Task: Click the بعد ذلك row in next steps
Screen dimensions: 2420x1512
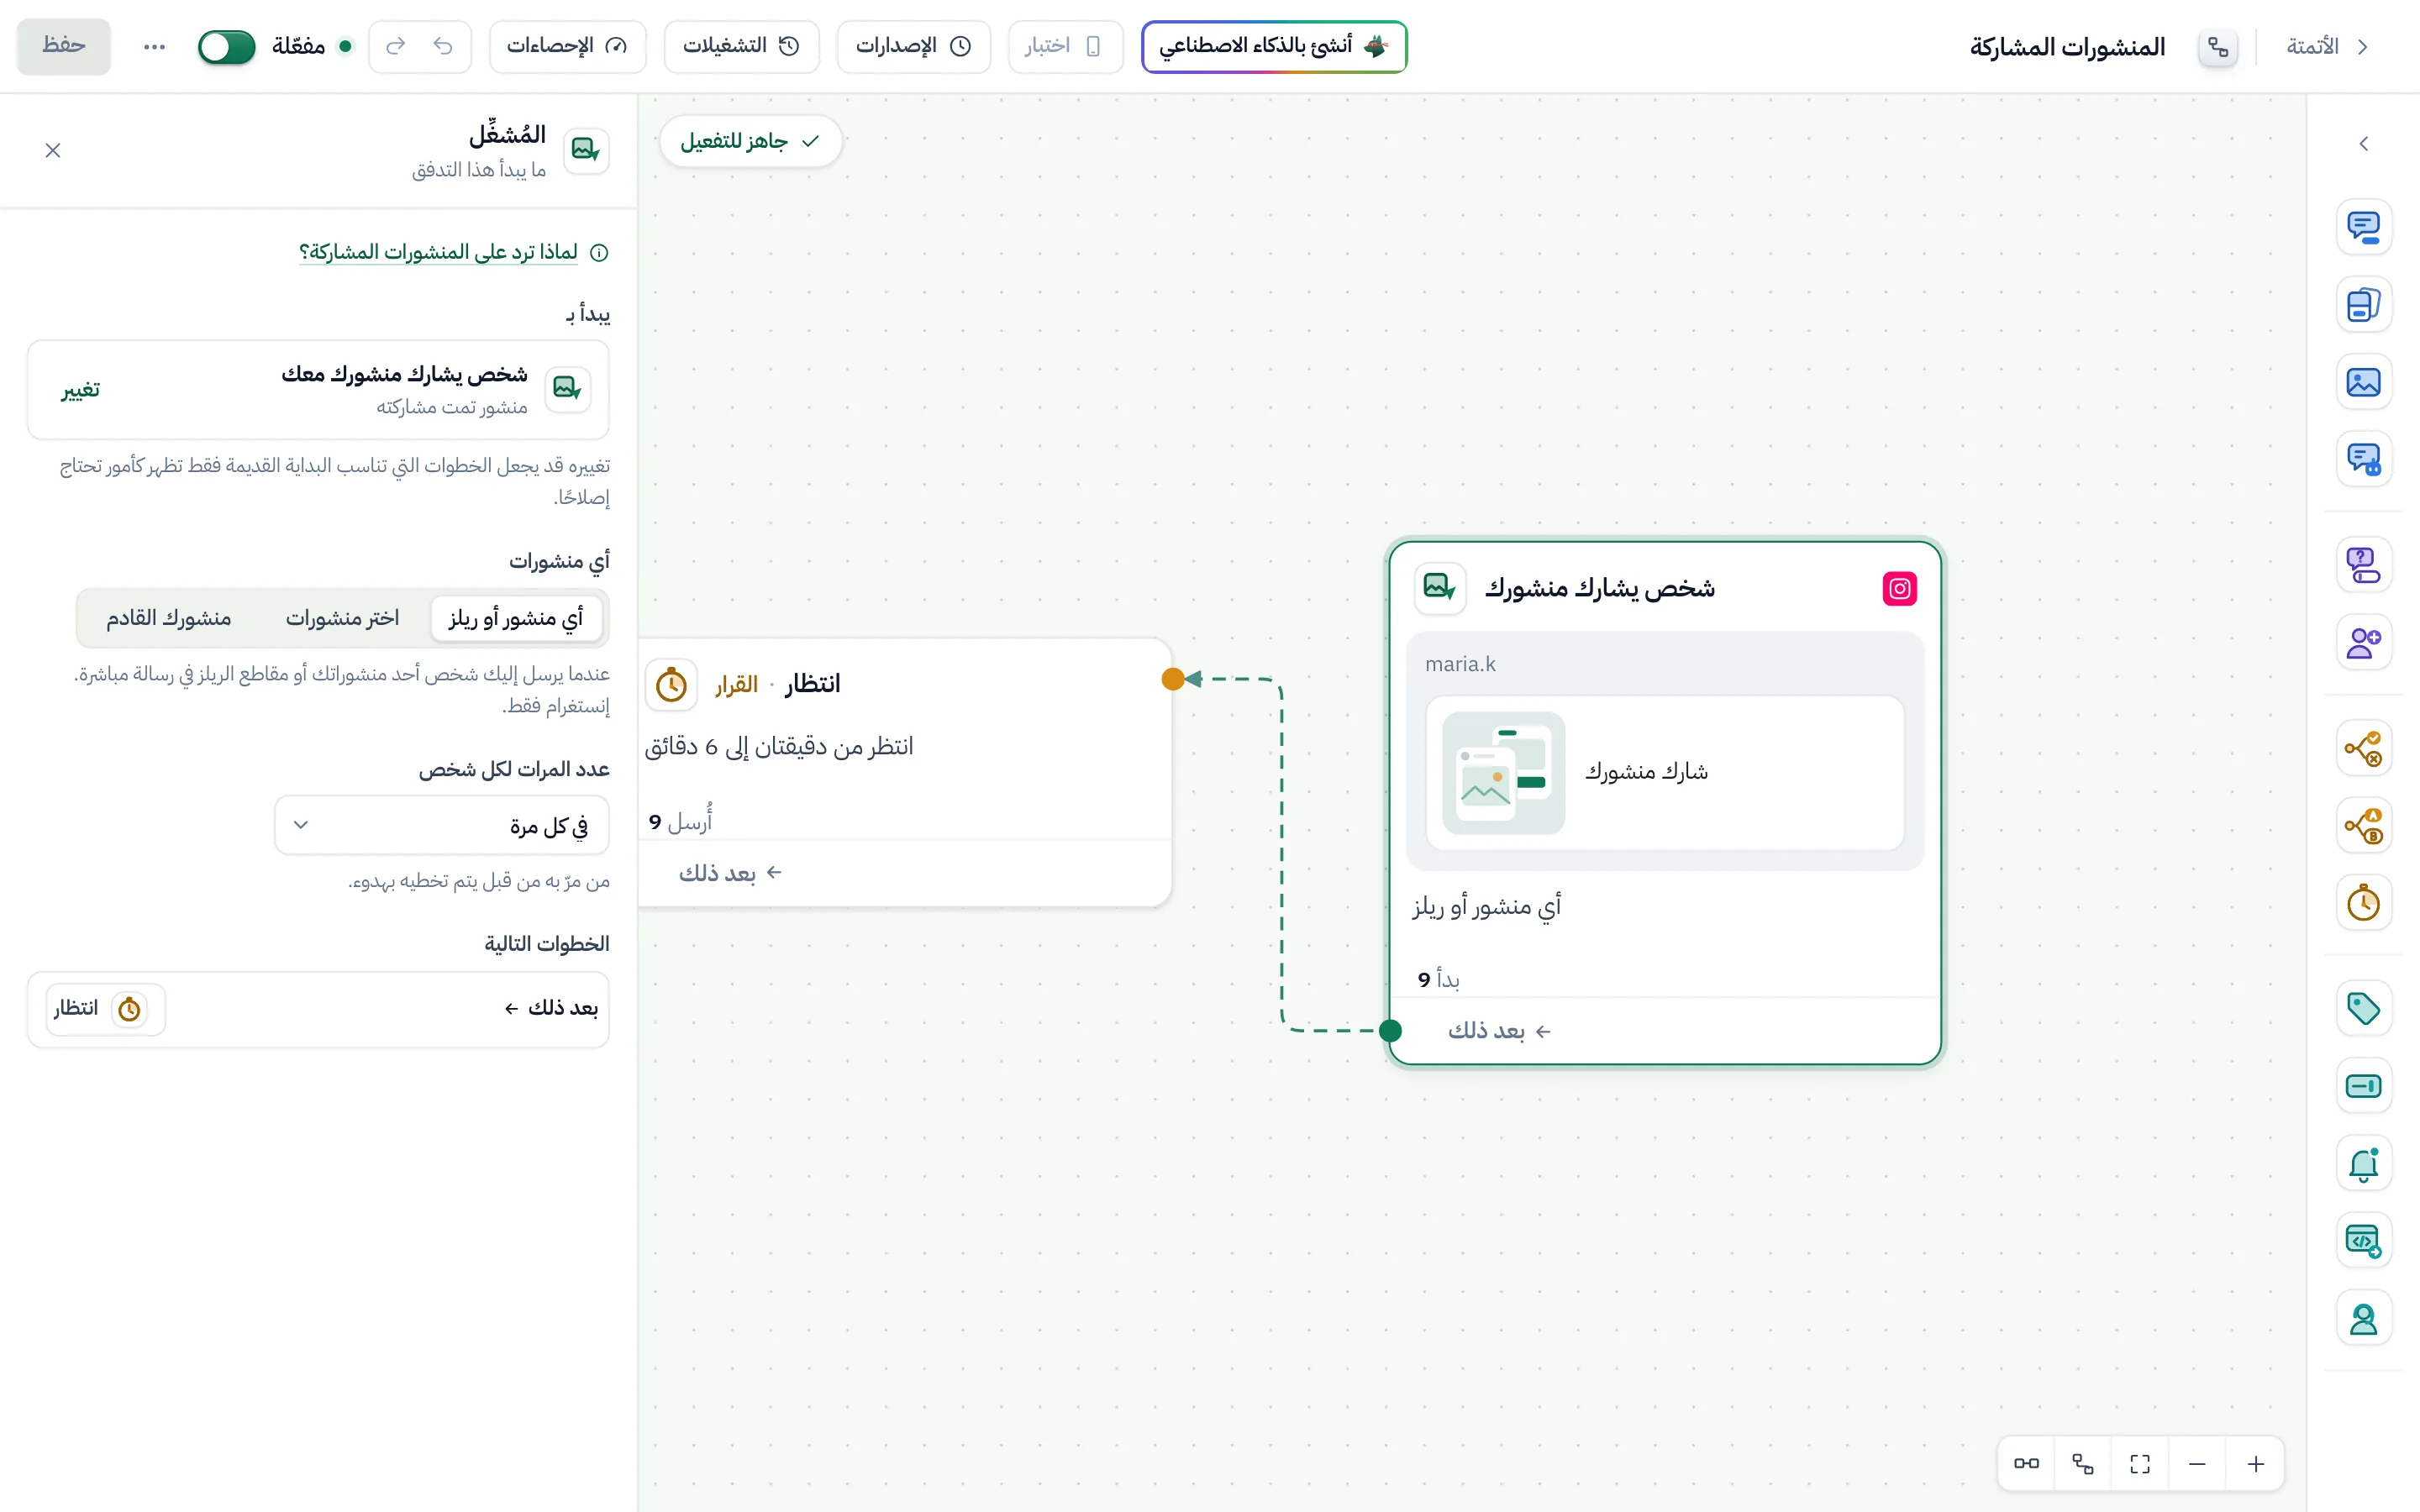Action: tap(318, 1009)
